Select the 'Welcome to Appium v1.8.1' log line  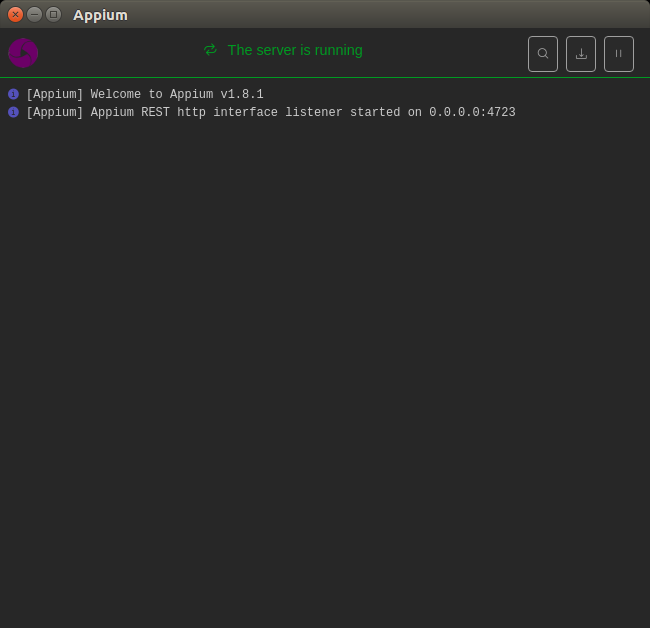point(145,94)
